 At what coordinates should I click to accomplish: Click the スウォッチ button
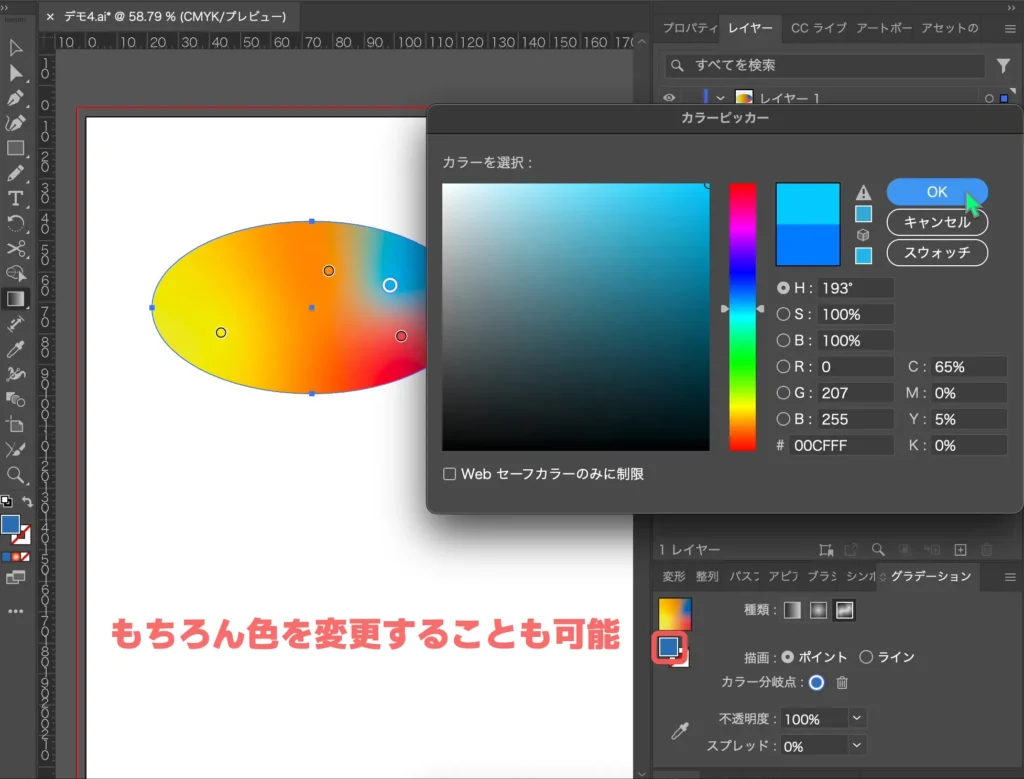pos(937,253)
